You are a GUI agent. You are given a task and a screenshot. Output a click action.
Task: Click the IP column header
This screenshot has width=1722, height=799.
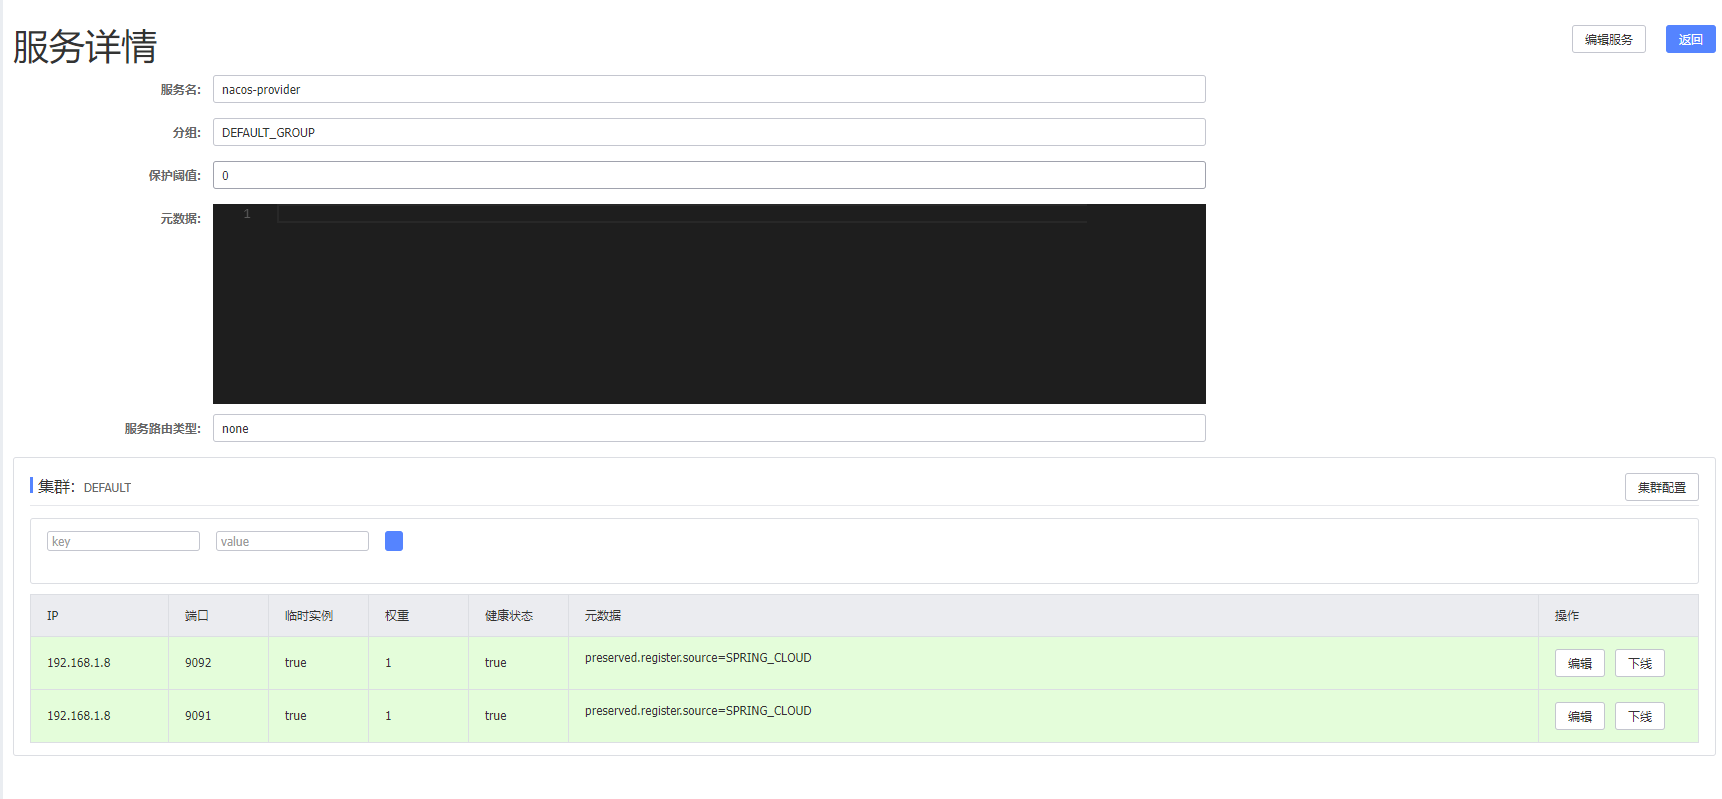tap(99, 616)
